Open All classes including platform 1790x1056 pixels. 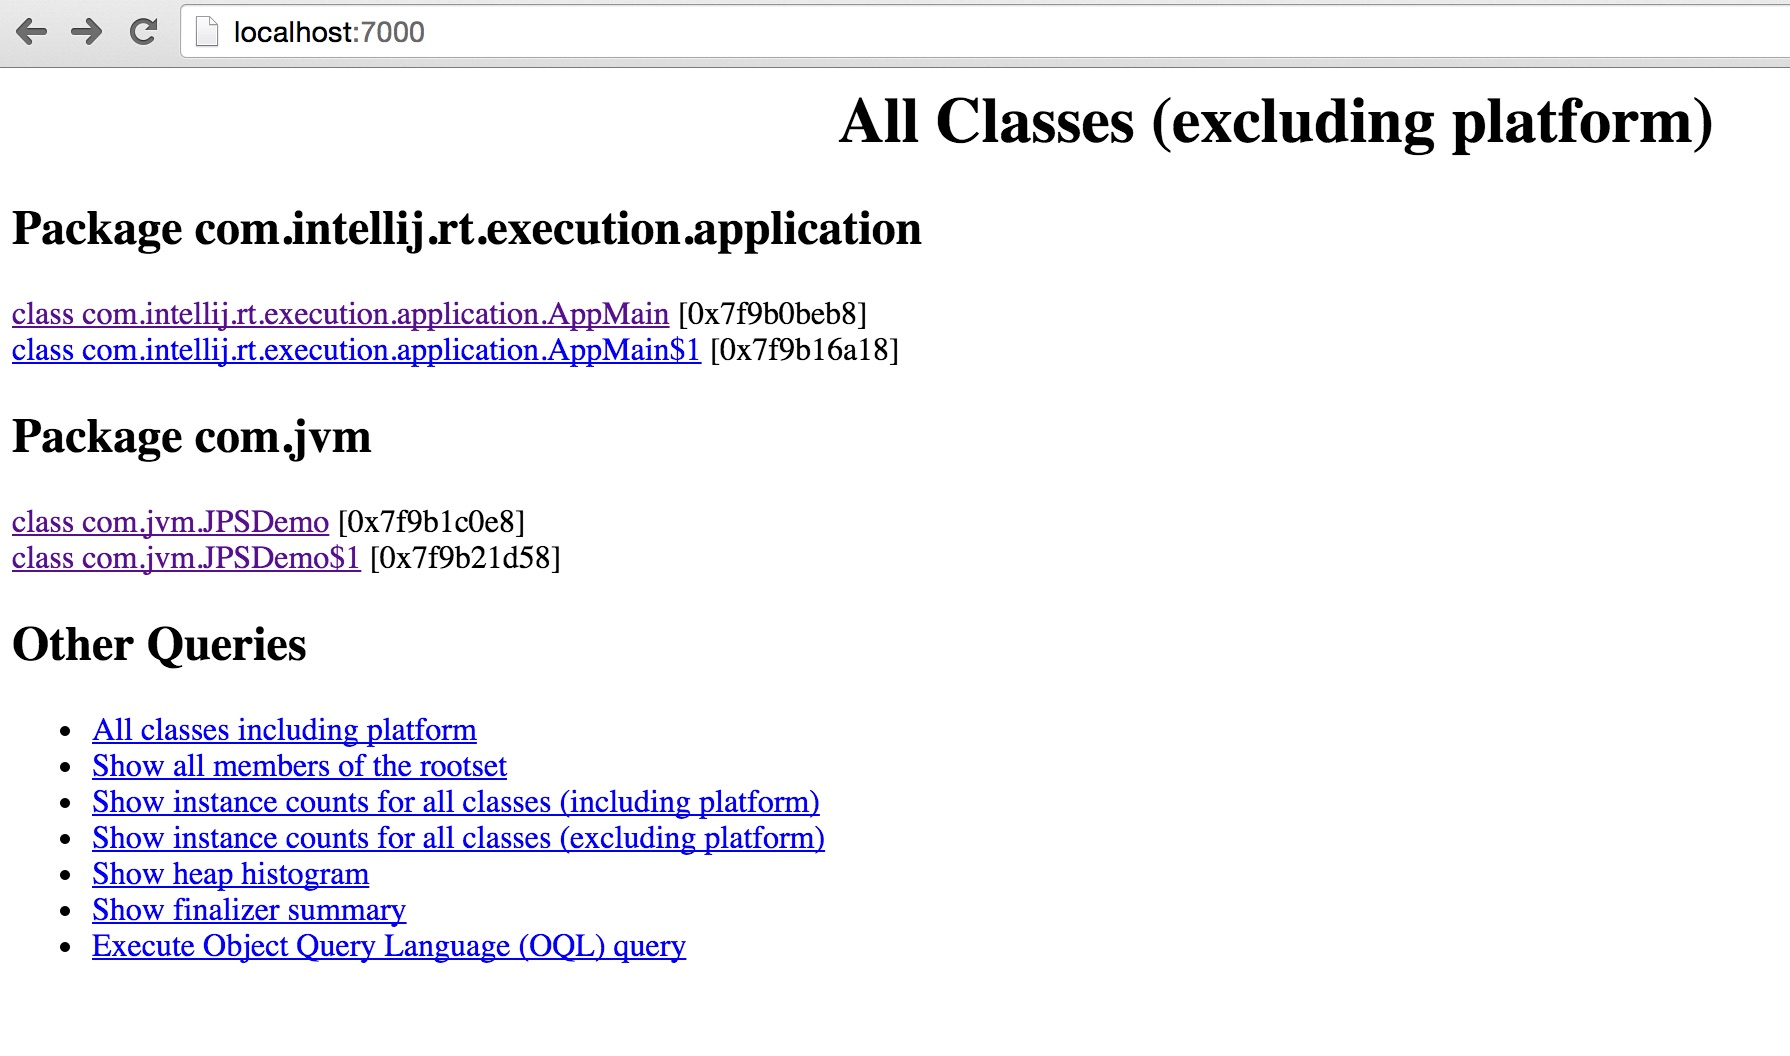tap(284, 730)
